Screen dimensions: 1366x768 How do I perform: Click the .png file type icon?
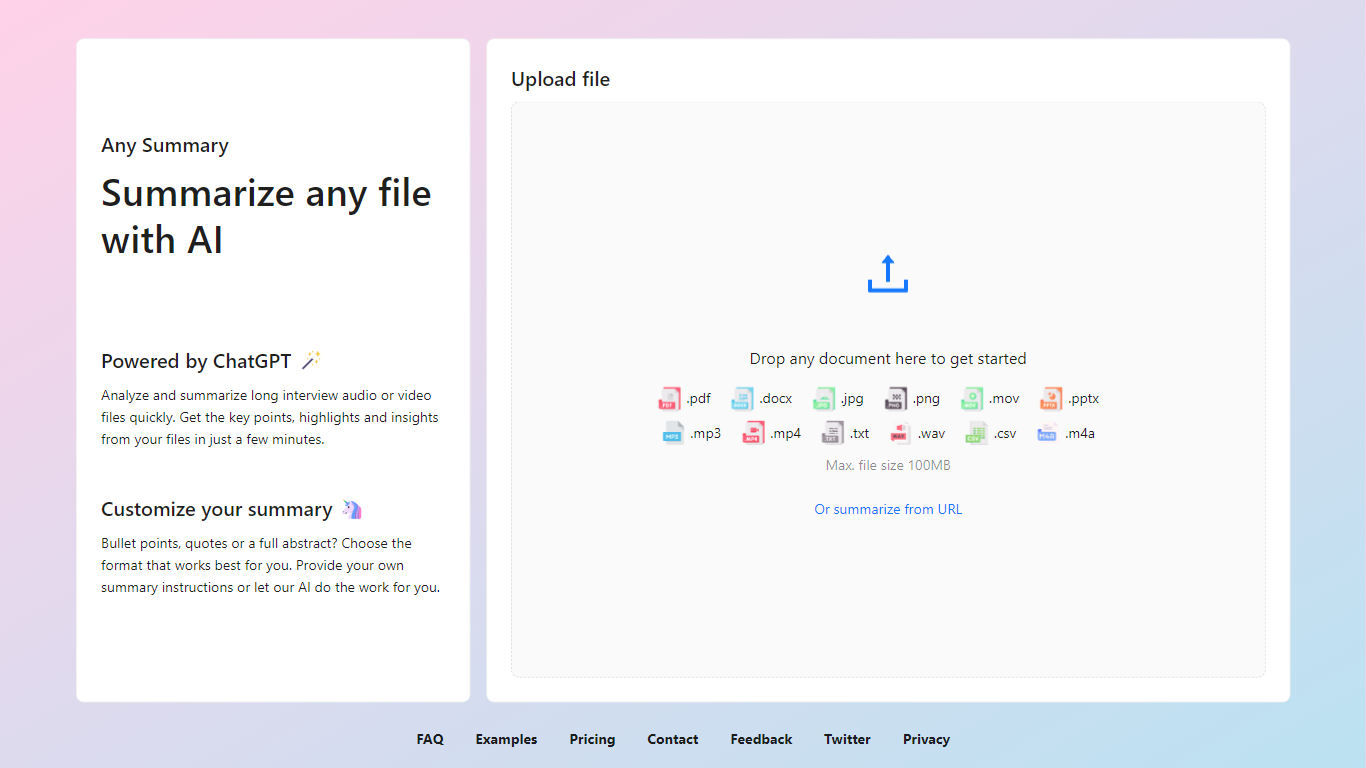pos(895,399)
